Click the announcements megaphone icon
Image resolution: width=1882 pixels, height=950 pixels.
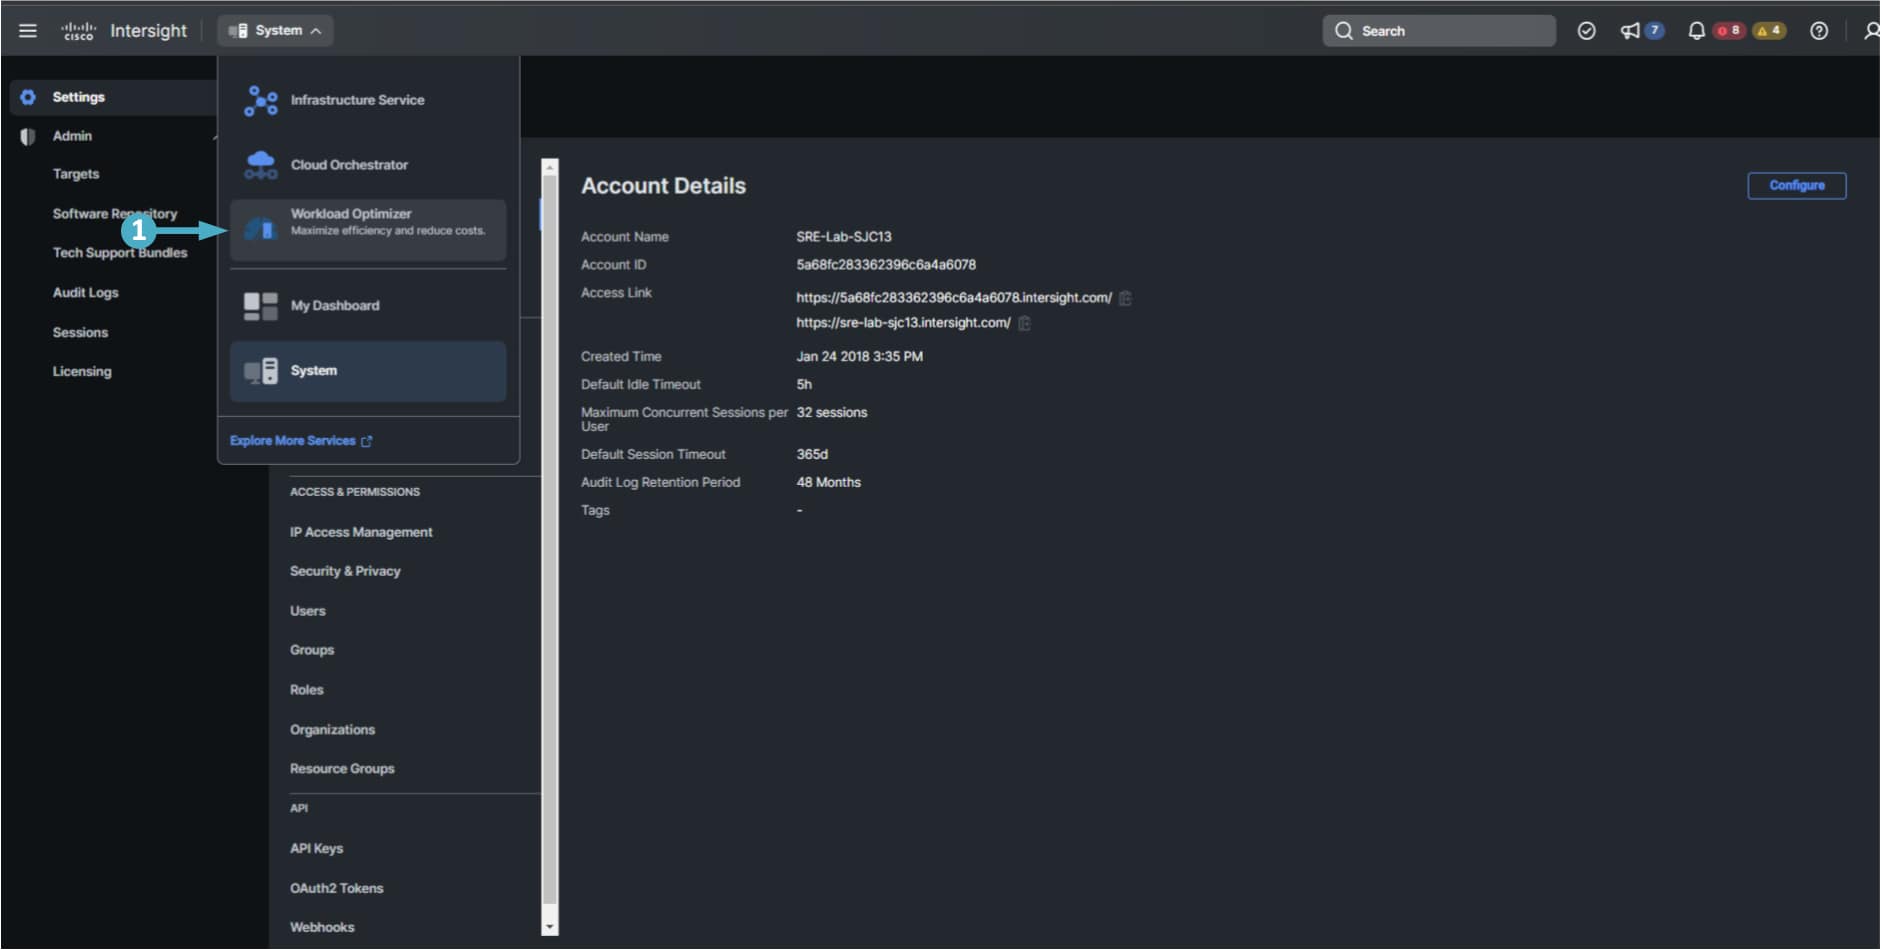tap(1630, 31)
